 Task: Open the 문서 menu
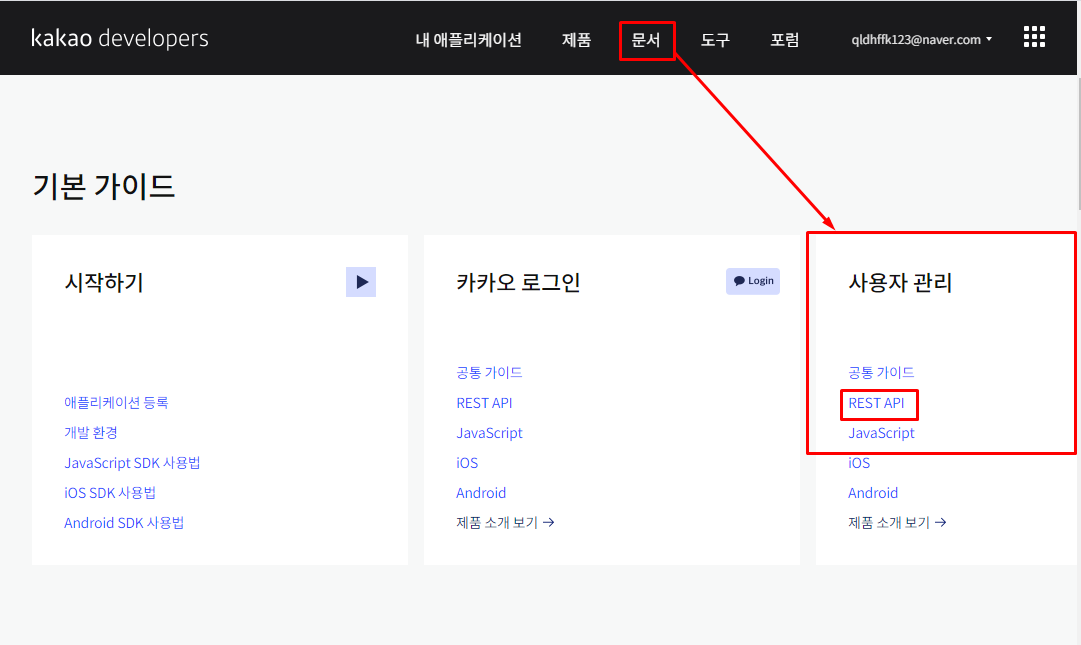pos(646,40)
